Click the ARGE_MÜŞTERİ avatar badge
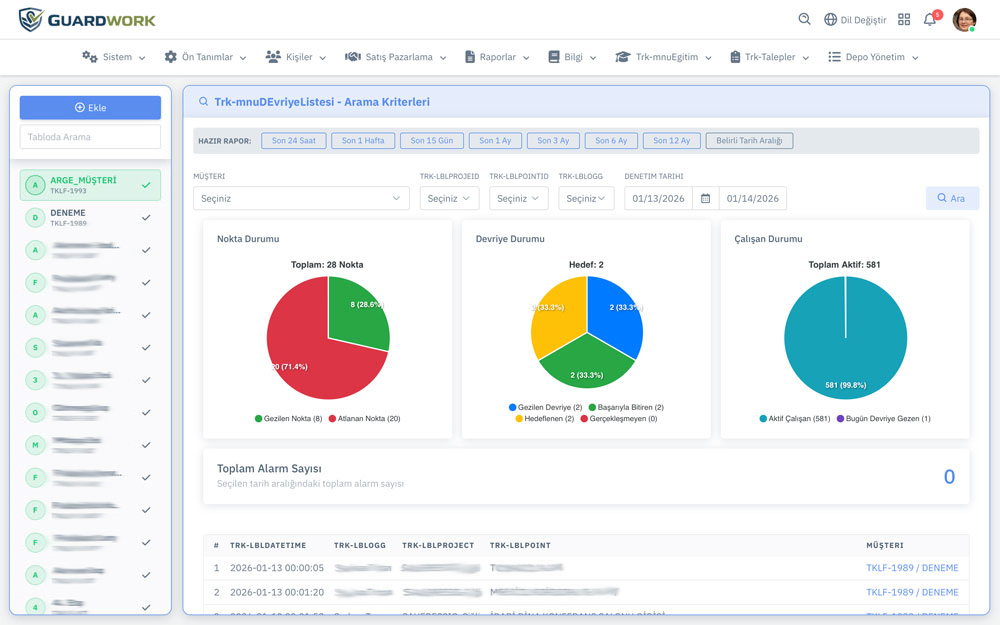1000x625 pixels. tap(36, 185)
